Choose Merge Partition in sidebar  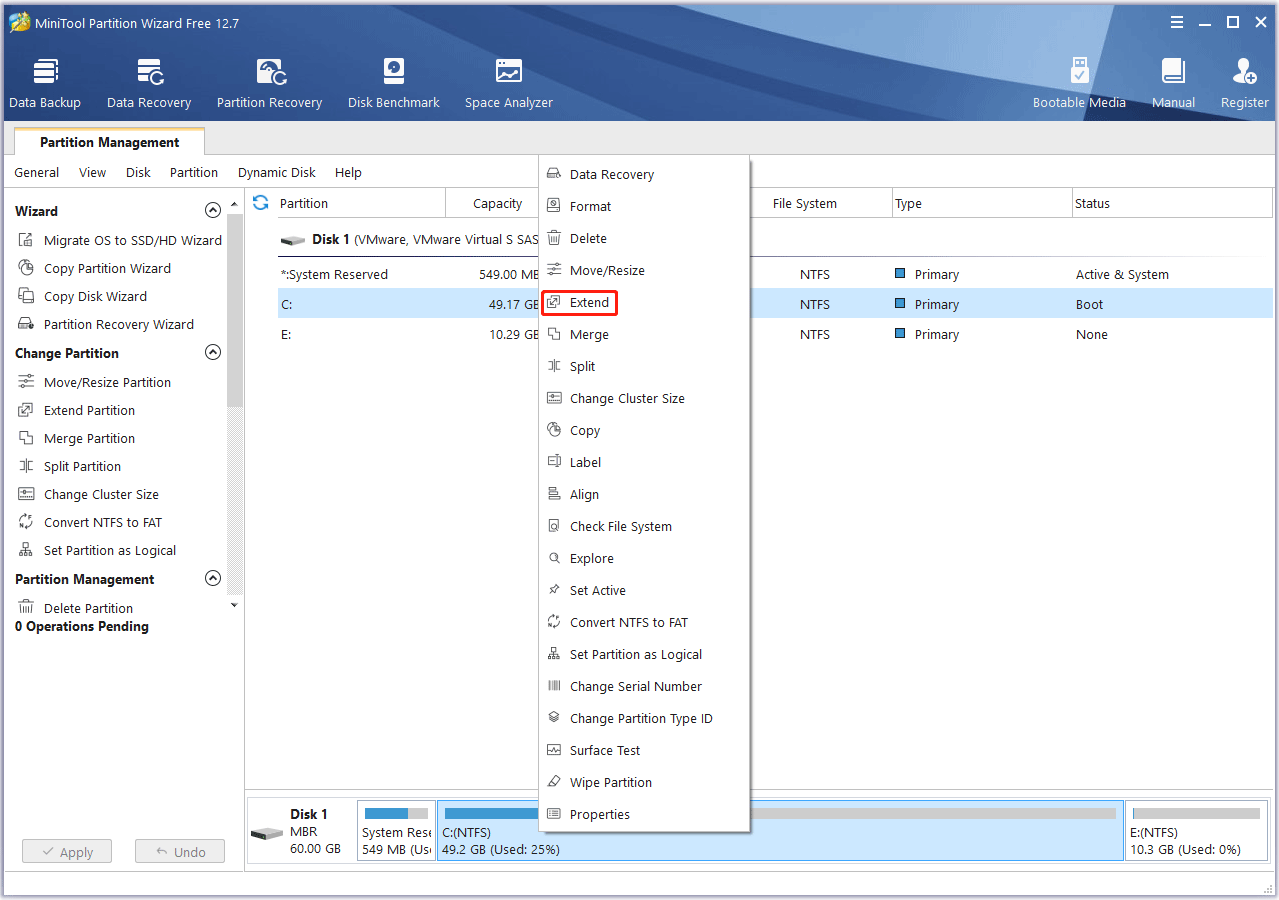(77, 438)
